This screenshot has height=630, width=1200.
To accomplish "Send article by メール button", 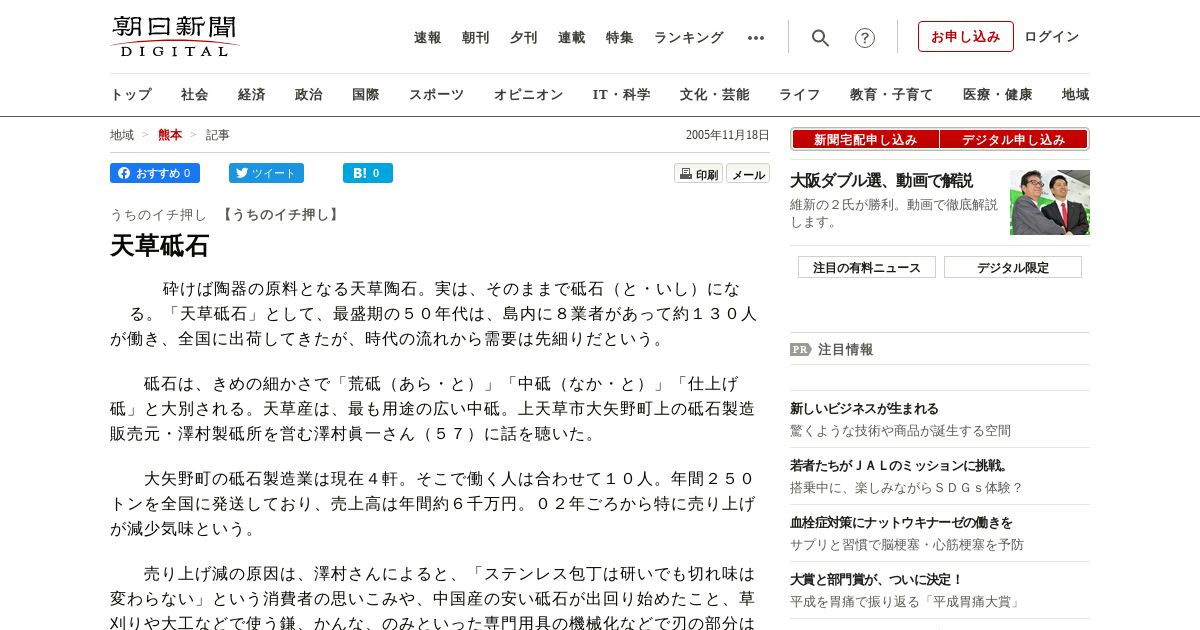I will tap(748, 174).
